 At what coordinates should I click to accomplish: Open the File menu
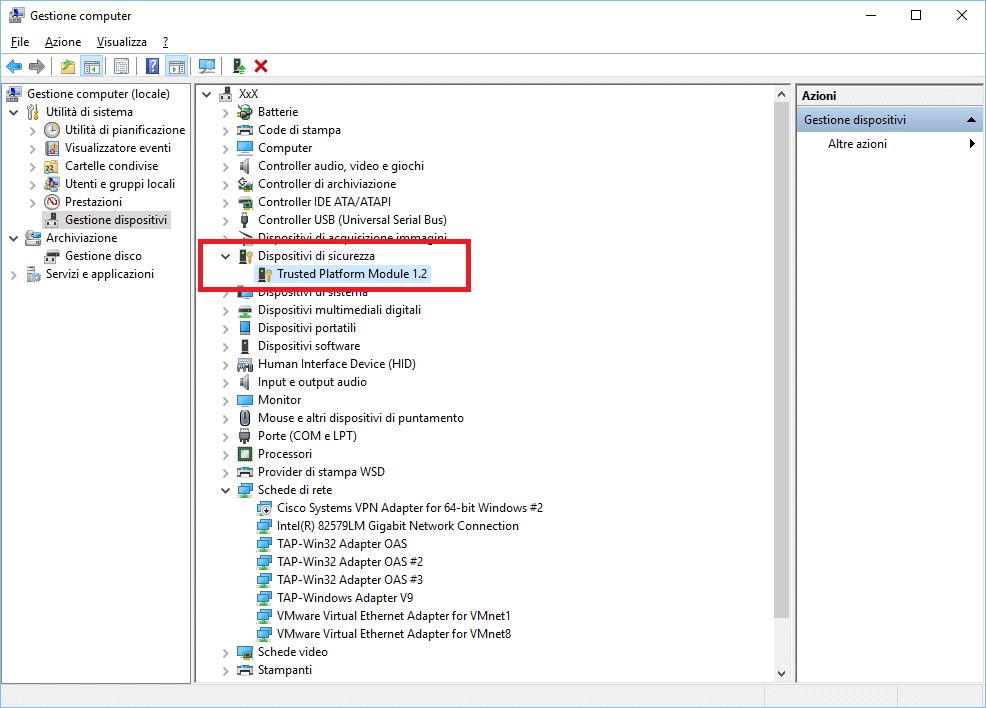pos(20,41)
